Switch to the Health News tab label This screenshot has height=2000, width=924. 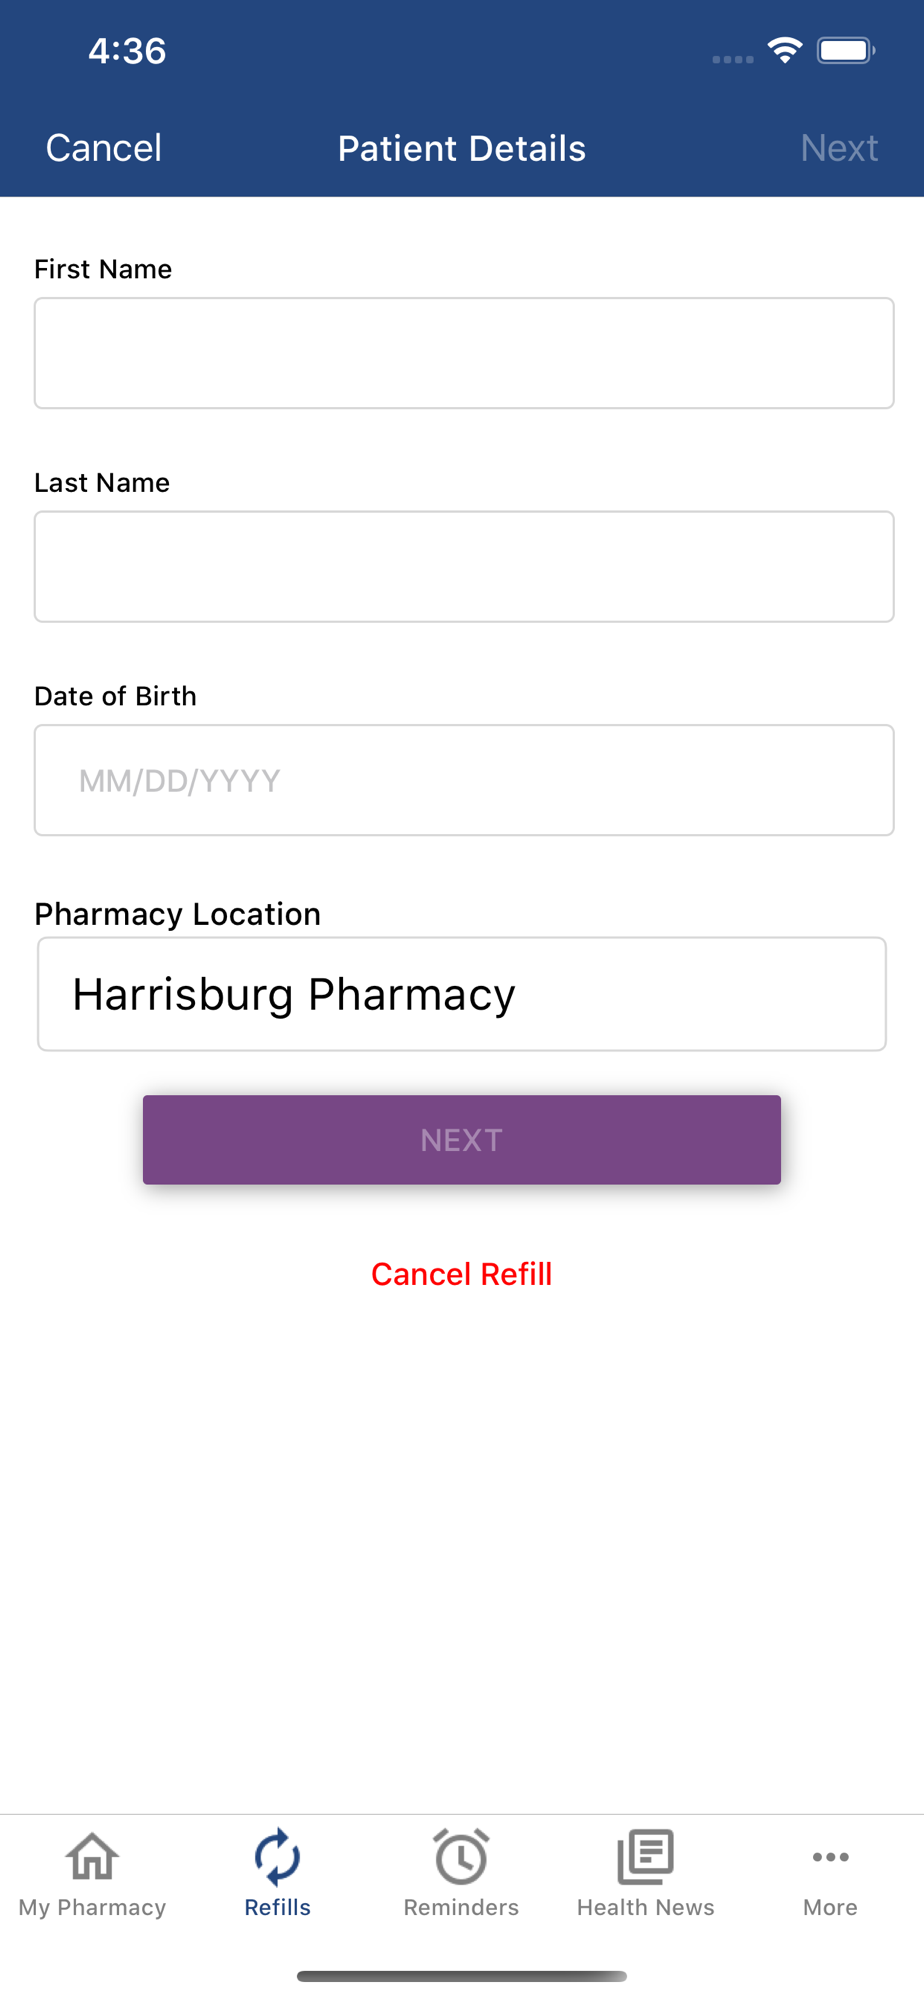[x=646, y=1907]
